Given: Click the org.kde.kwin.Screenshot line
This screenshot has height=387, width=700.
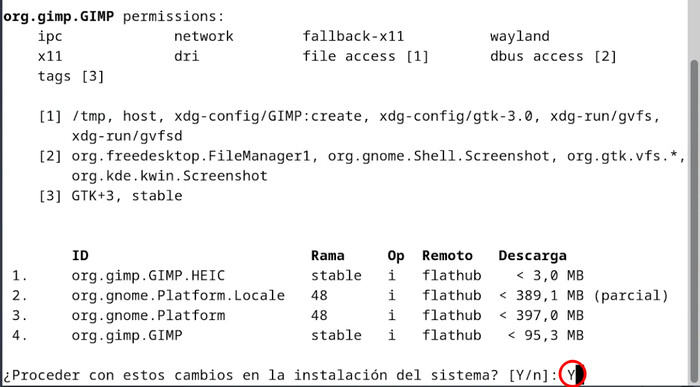Looking at the screenshot, I should click(x=170, y=176).
